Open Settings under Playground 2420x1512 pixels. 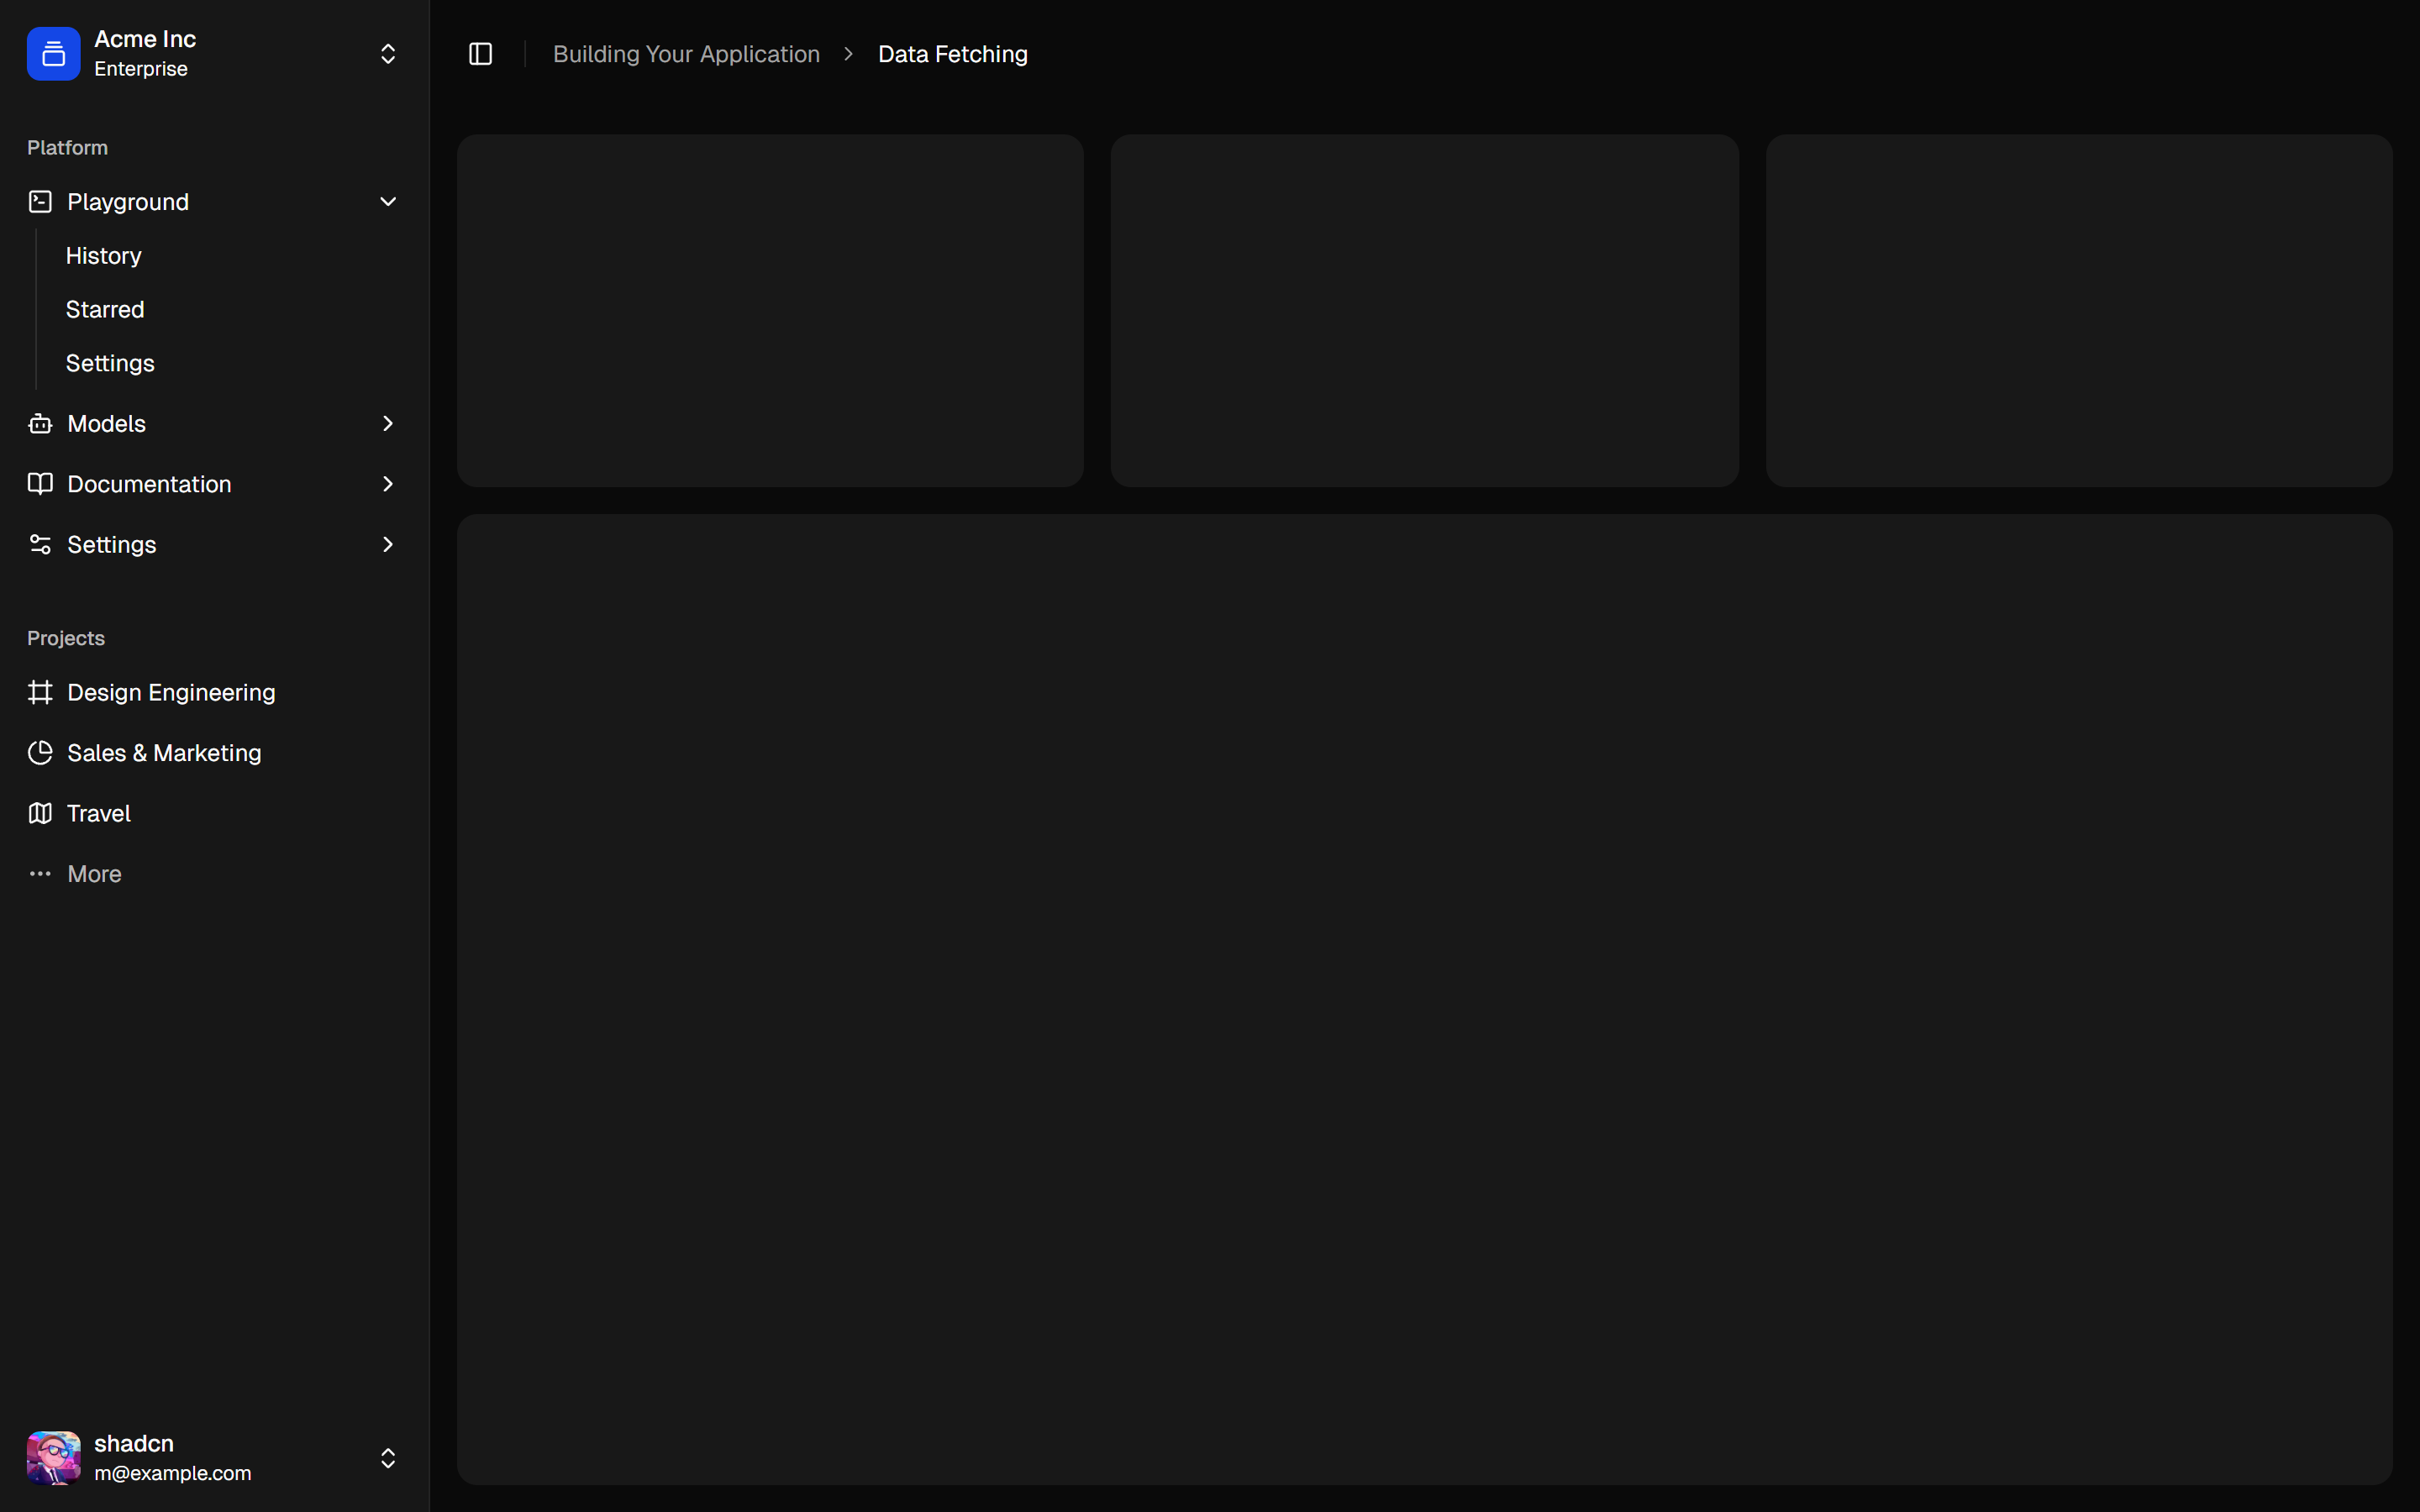[x=110, y=364]
